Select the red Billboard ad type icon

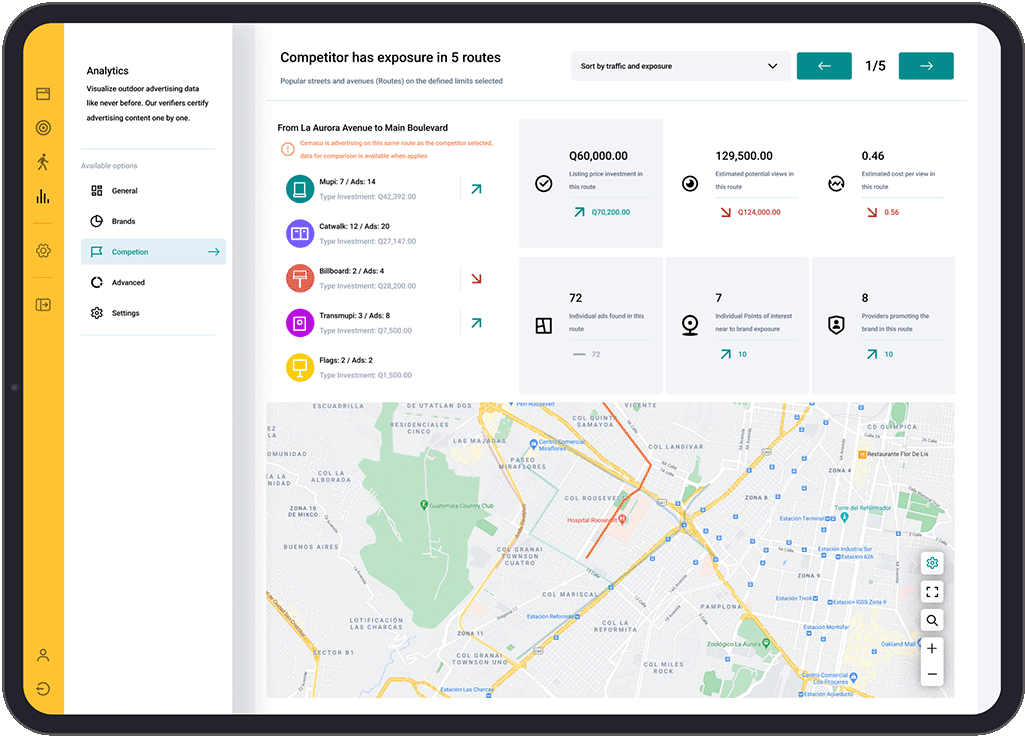(x=300, y=278)
